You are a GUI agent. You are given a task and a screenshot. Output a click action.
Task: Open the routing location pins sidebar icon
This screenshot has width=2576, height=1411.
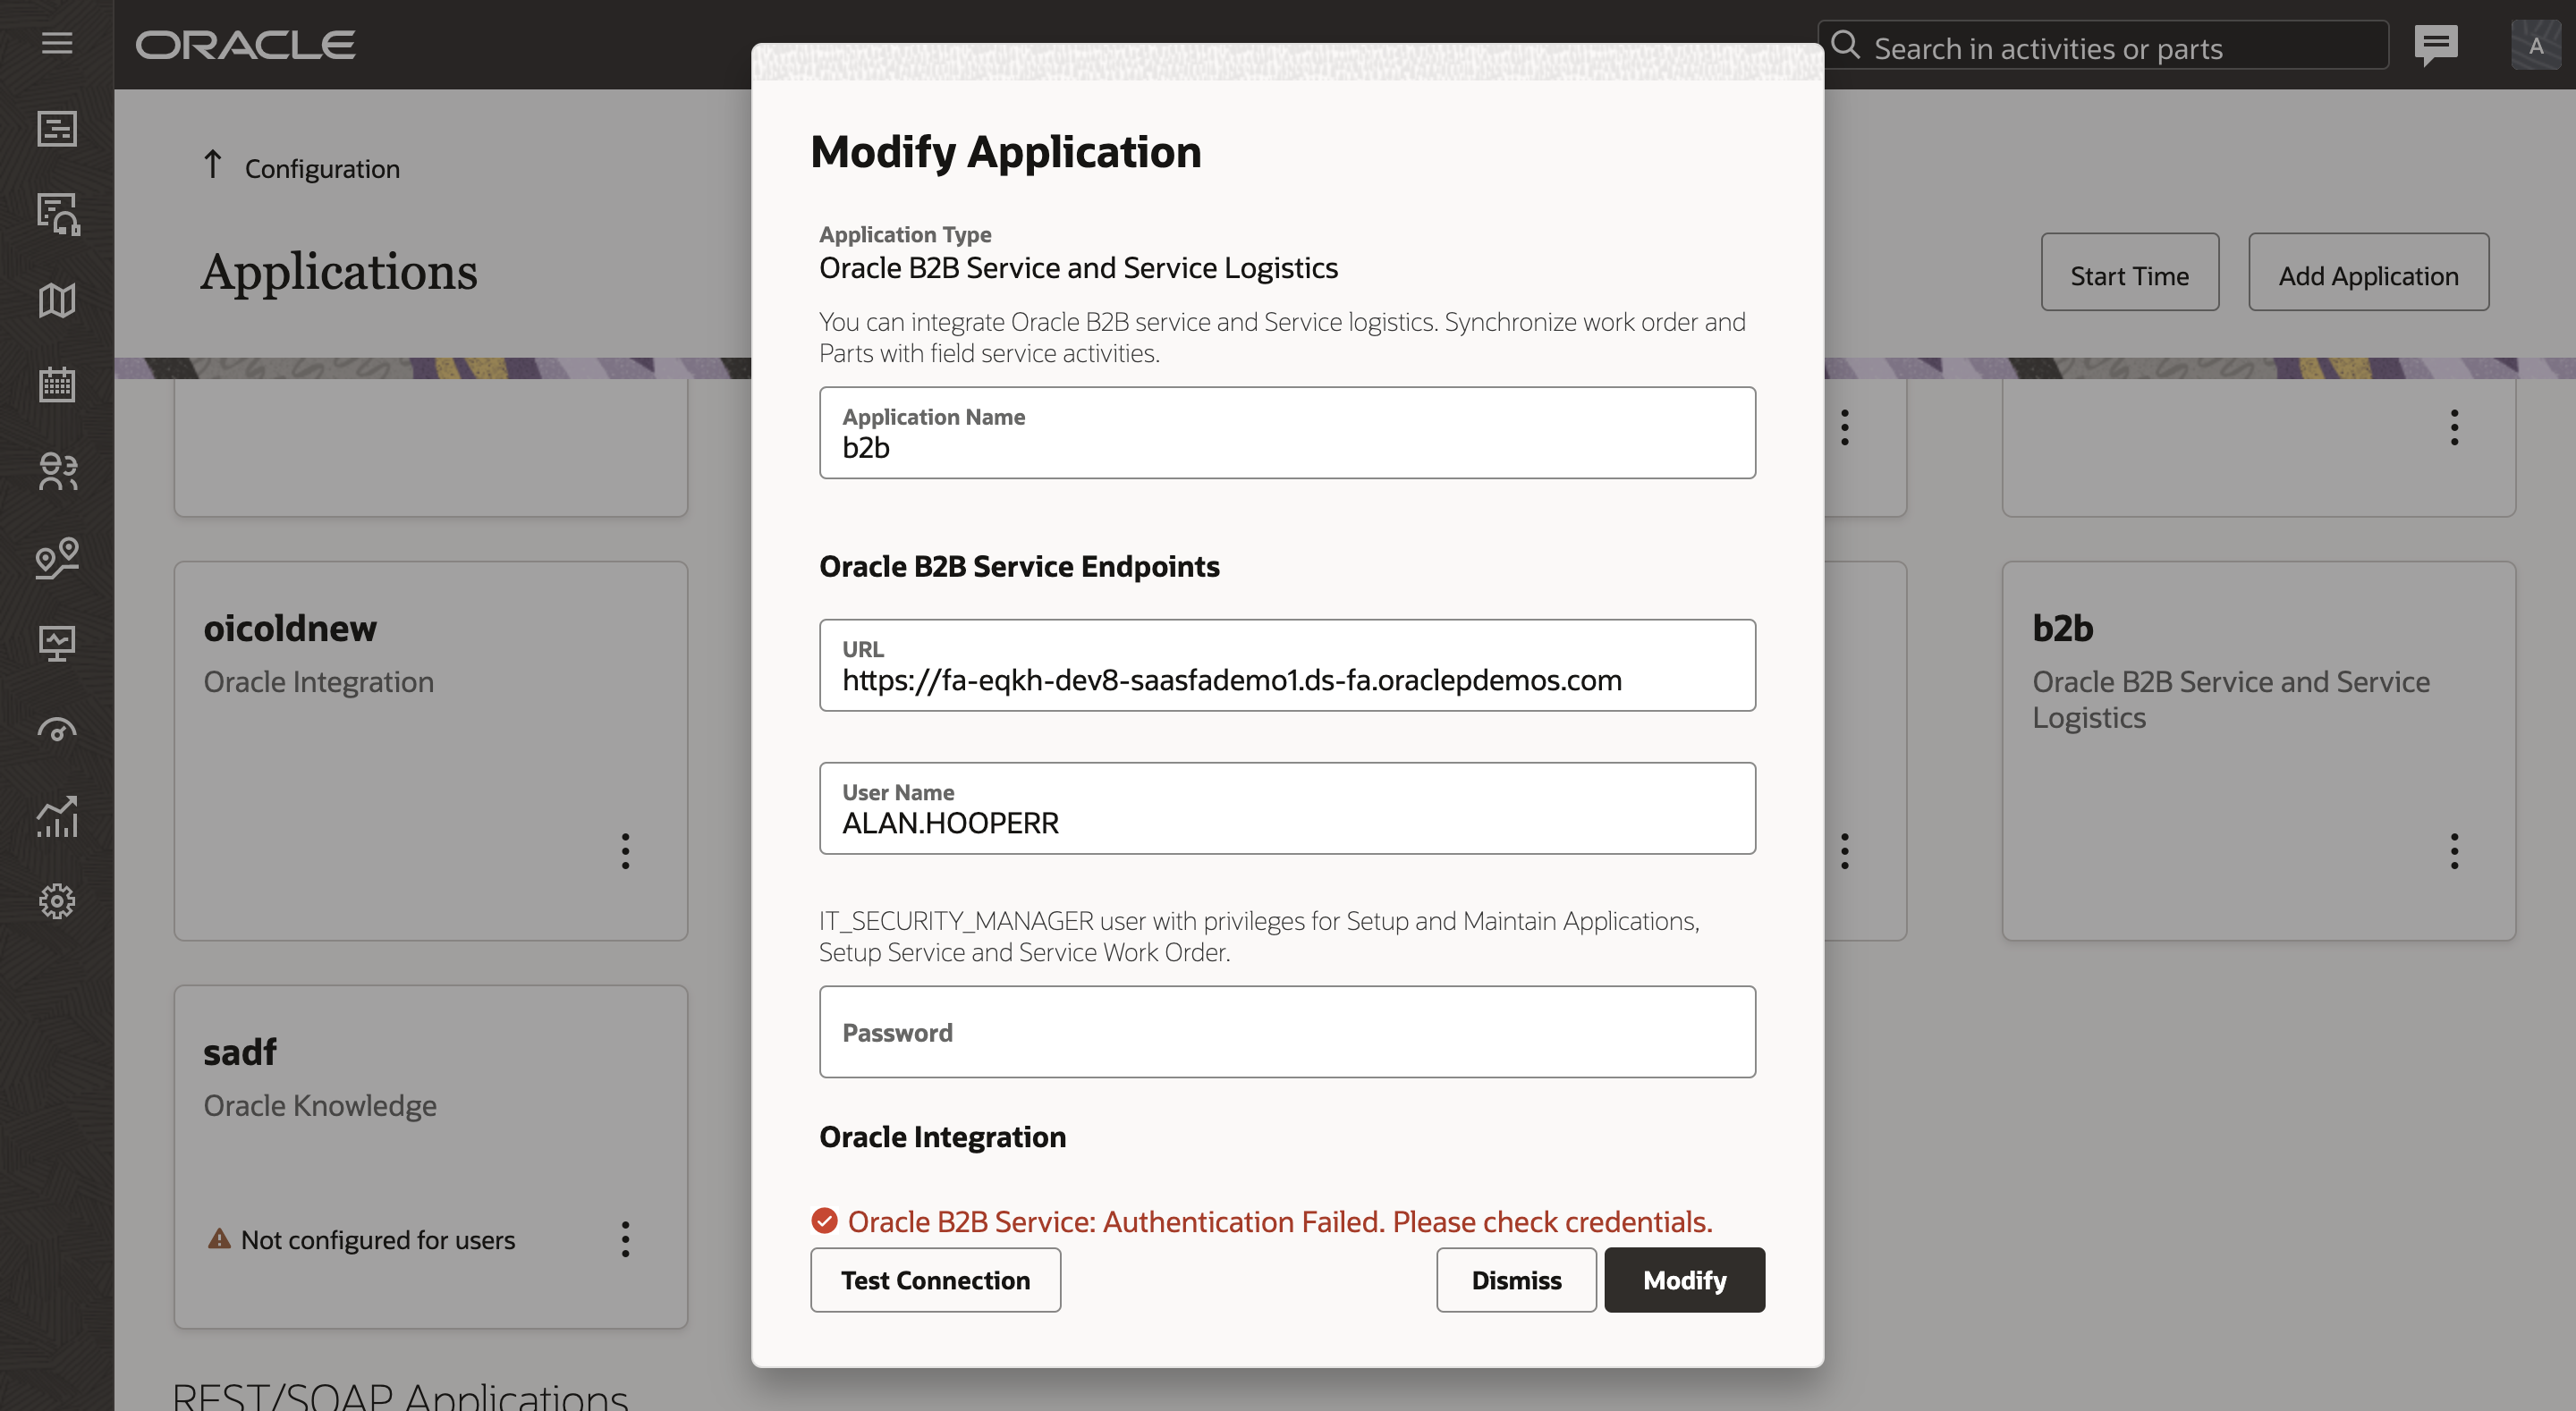(57, 557)
